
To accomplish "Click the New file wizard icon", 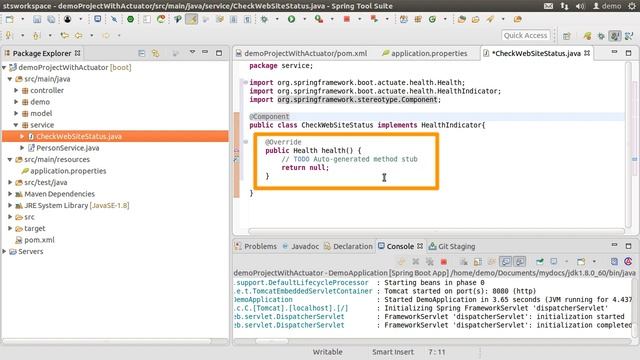I will click(x=9, y=19).
